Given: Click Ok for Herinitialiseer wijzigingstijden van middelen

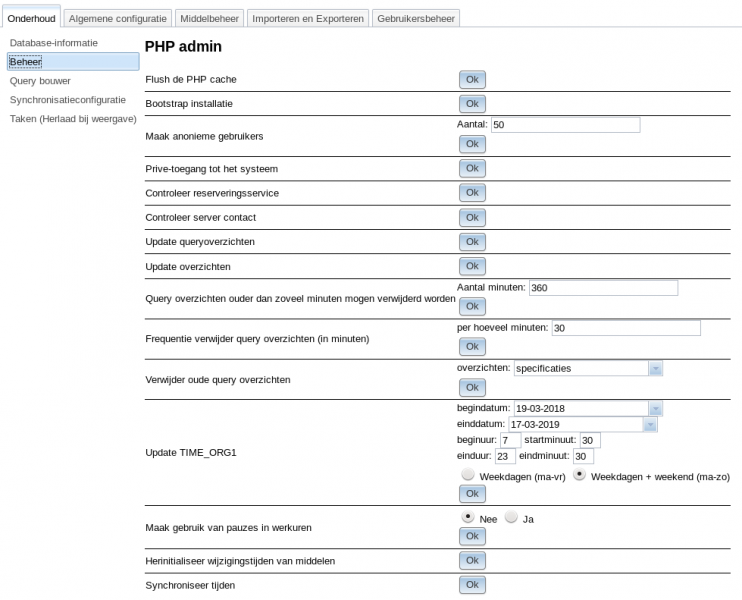Looking at the screenshot, I should (472, 560).
